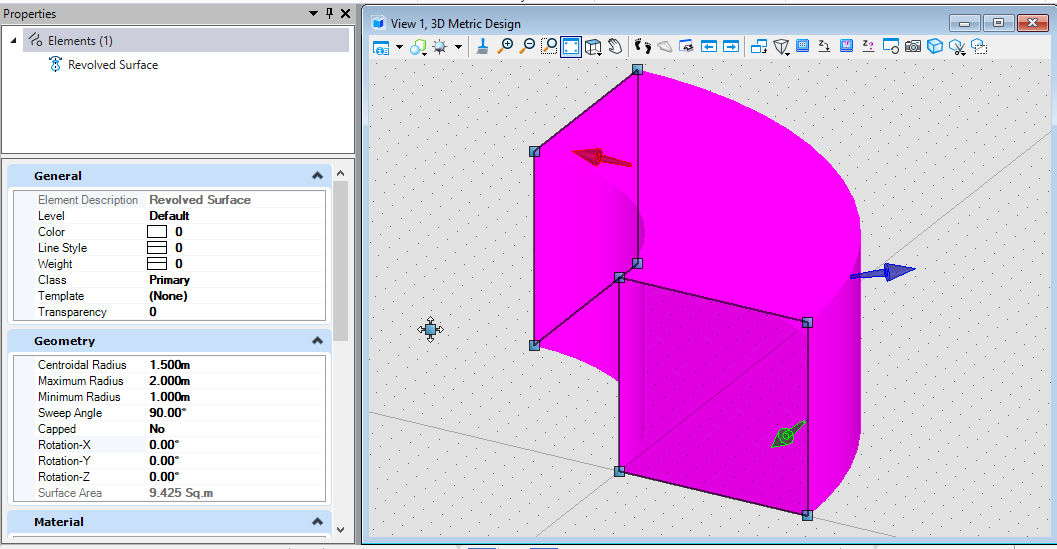Click the Show Display Depth icon
The image size is (1057, 549).
847,47
